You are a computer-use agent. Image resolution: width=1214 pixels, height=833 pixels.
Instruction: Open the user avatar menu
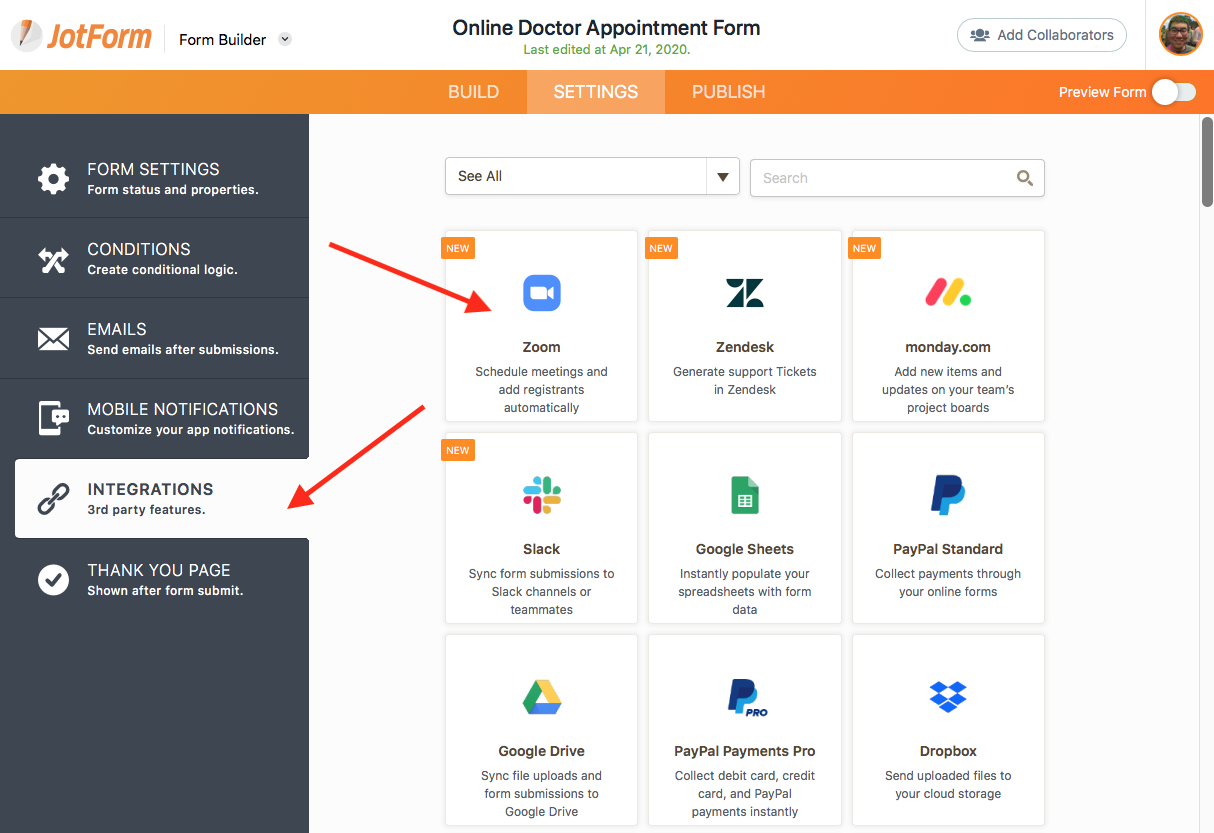click(x=1180, y=34)
